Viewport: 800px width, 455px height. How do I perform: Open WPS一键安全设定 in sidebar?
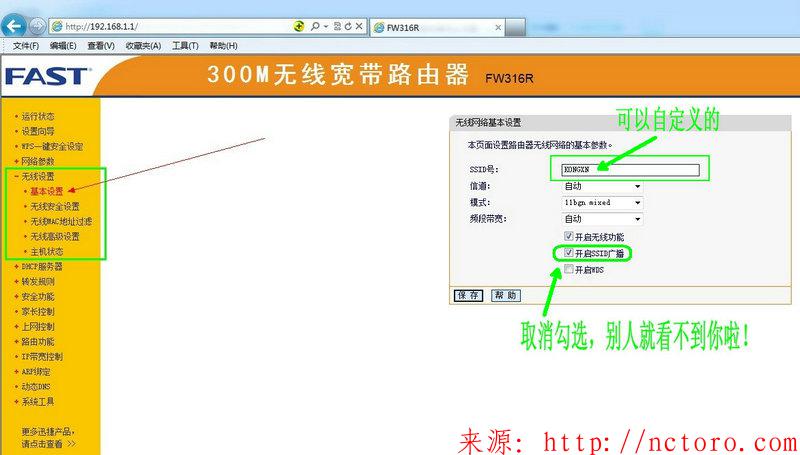point(52,146)
